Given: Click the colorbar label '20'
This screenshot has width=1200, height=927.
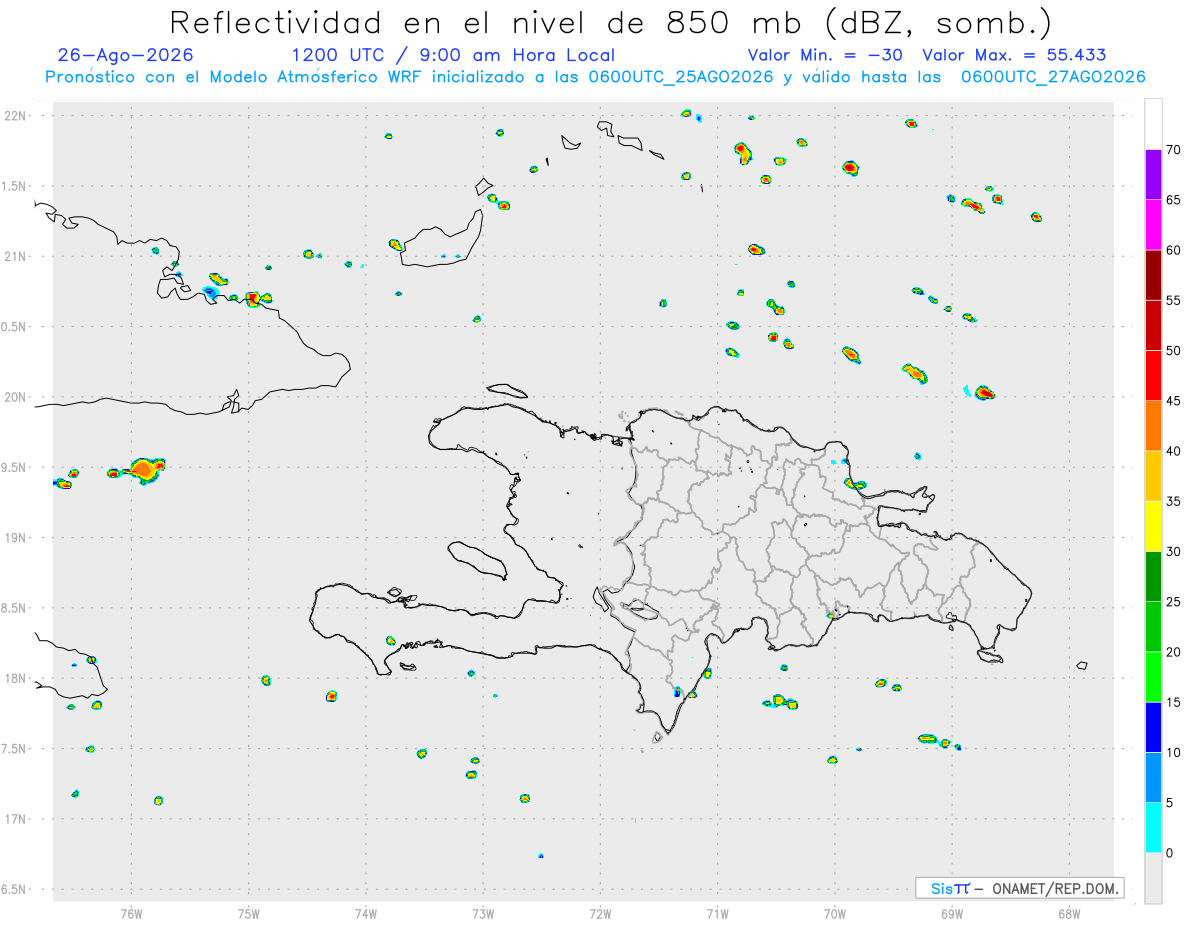Looking at the screenshot, I should (x=1174, y=652).
